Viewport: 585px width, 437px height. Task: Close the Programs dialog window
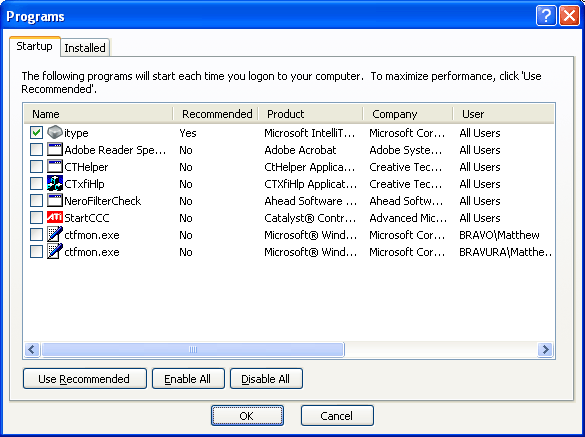tap(569, 16)
